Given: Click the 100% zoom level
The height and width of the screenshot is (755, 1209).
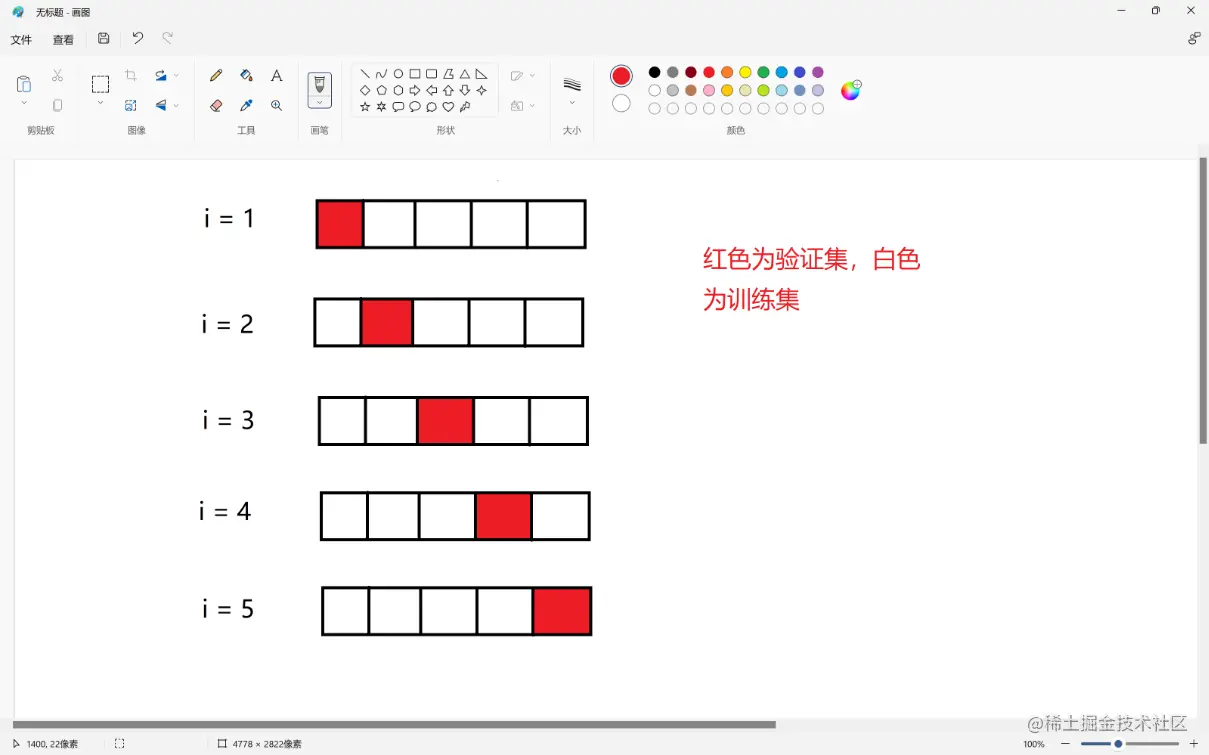Looking at the screenshot, I should coord(1033,744).
